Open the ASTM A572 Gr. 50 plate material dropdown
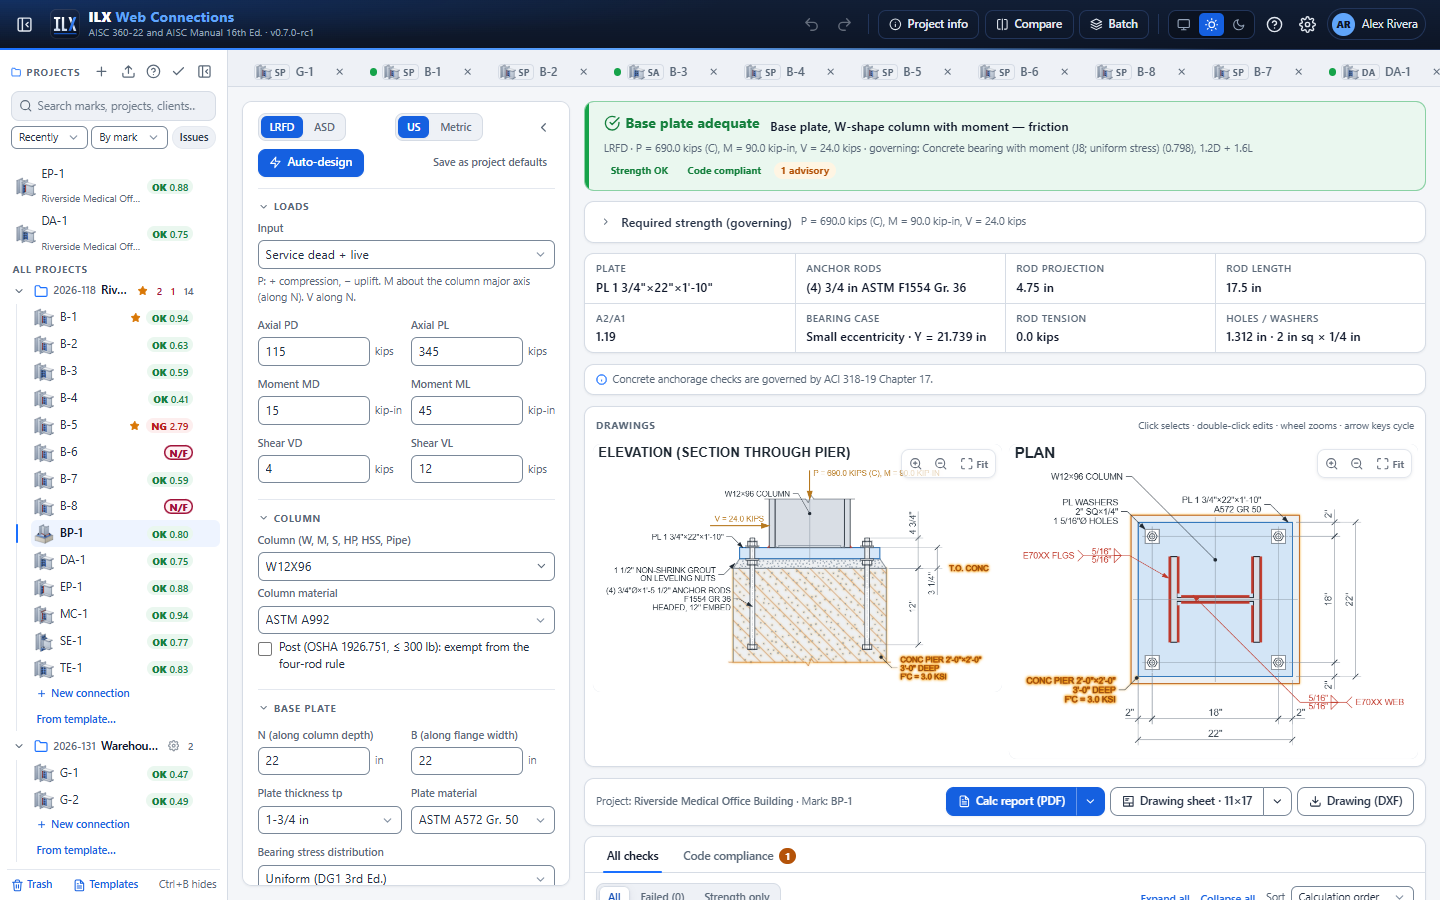Screen dimensions: 1440x900 pyautogui.click(x=483, y=820)
